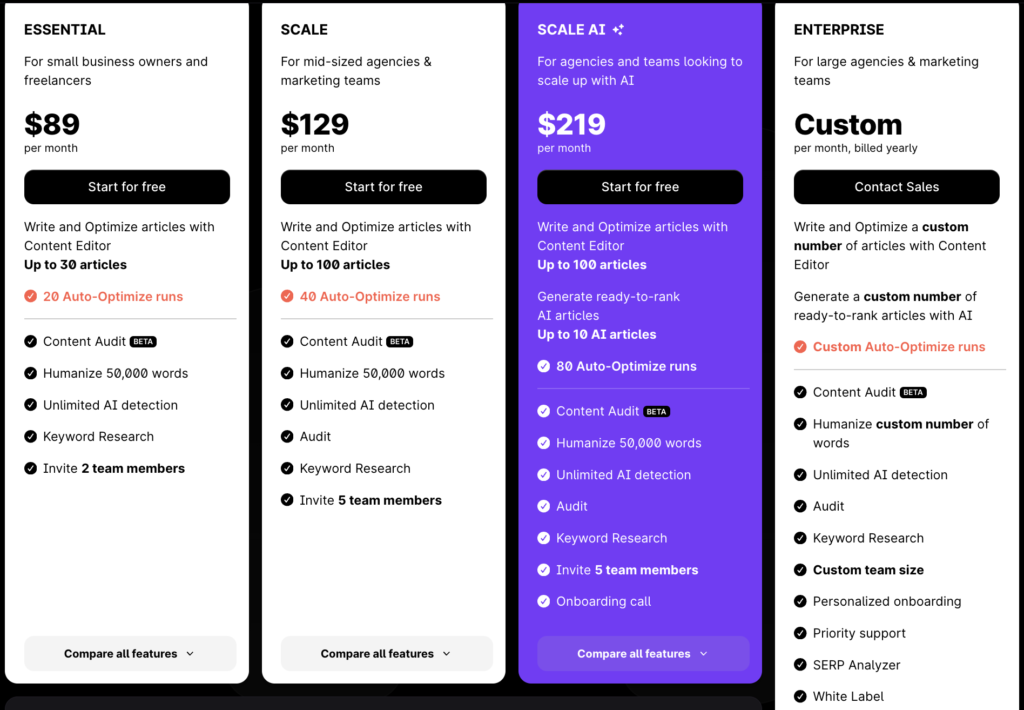Click Start for free under the $89 plan
The height and width of the screenshot is (710, 1024).
pyautogui.click(x=126, y=187)
